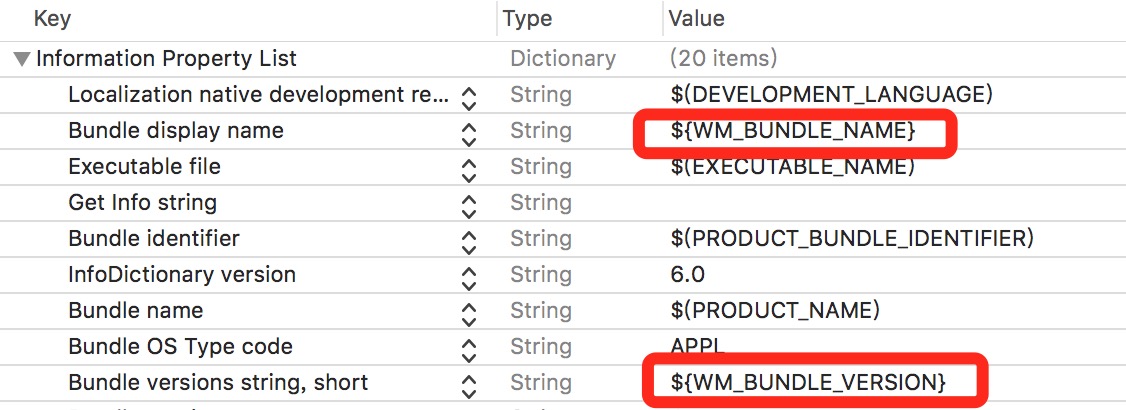
Task: Open key stepper for Bundle name row
Action: point(469,313)
